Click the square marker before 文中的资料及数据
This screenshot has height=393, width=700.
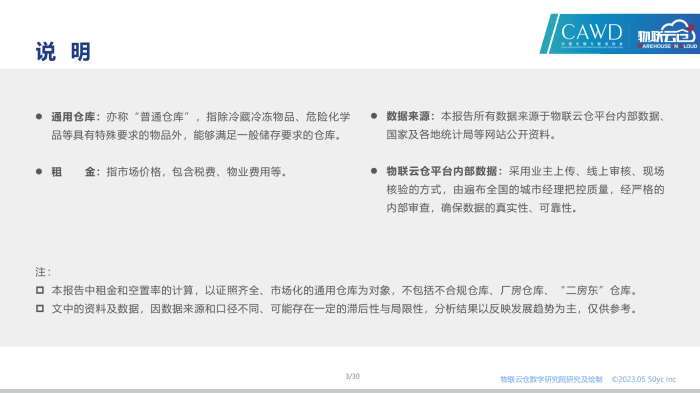click(40, 309)
